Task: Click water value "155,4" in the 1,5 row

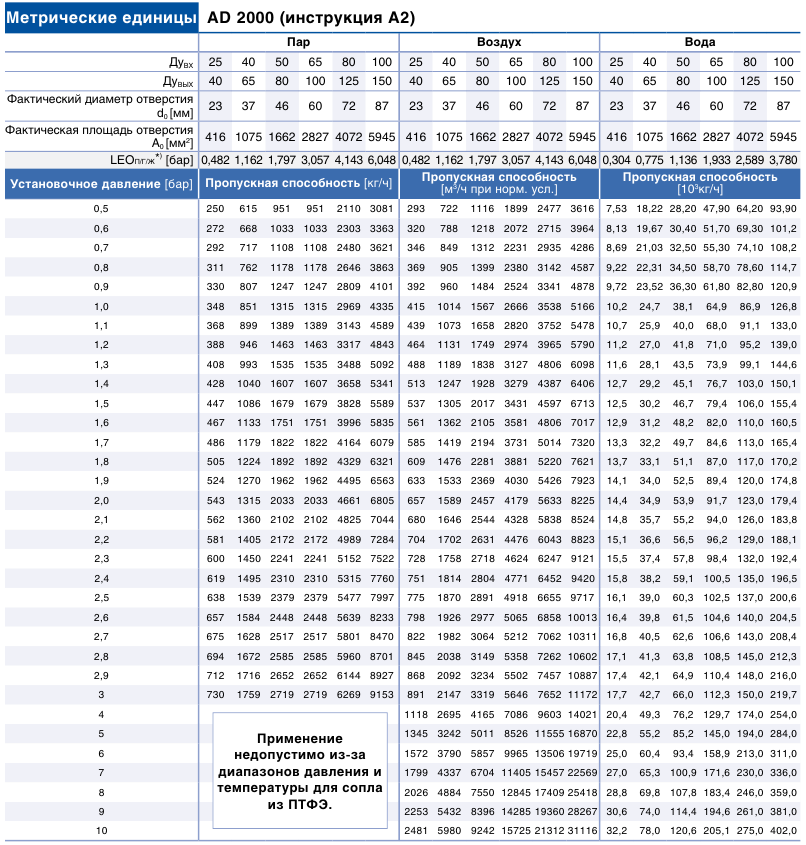Action: 783,404
